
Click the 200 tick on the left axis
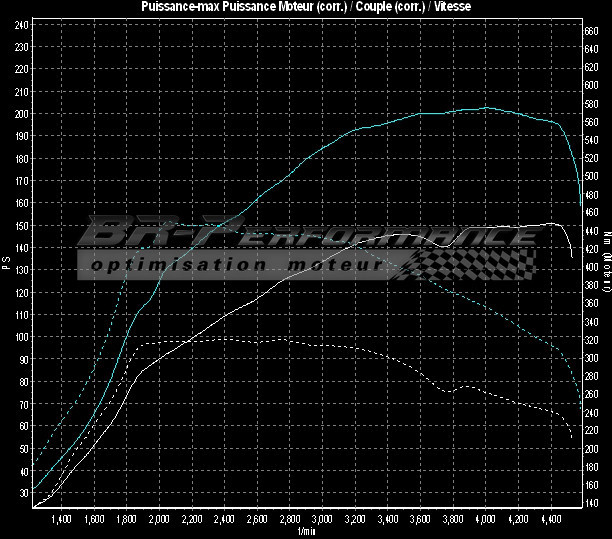(21, 114)
